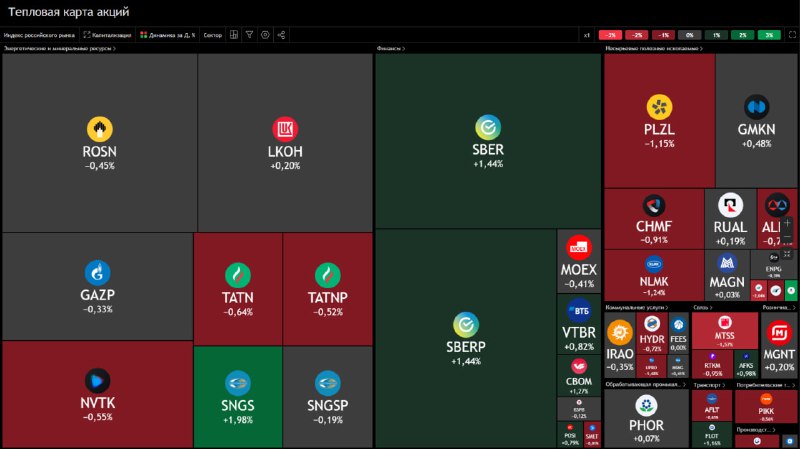
Task: Select the PIKK developer logo
Action: coord(766,400)
